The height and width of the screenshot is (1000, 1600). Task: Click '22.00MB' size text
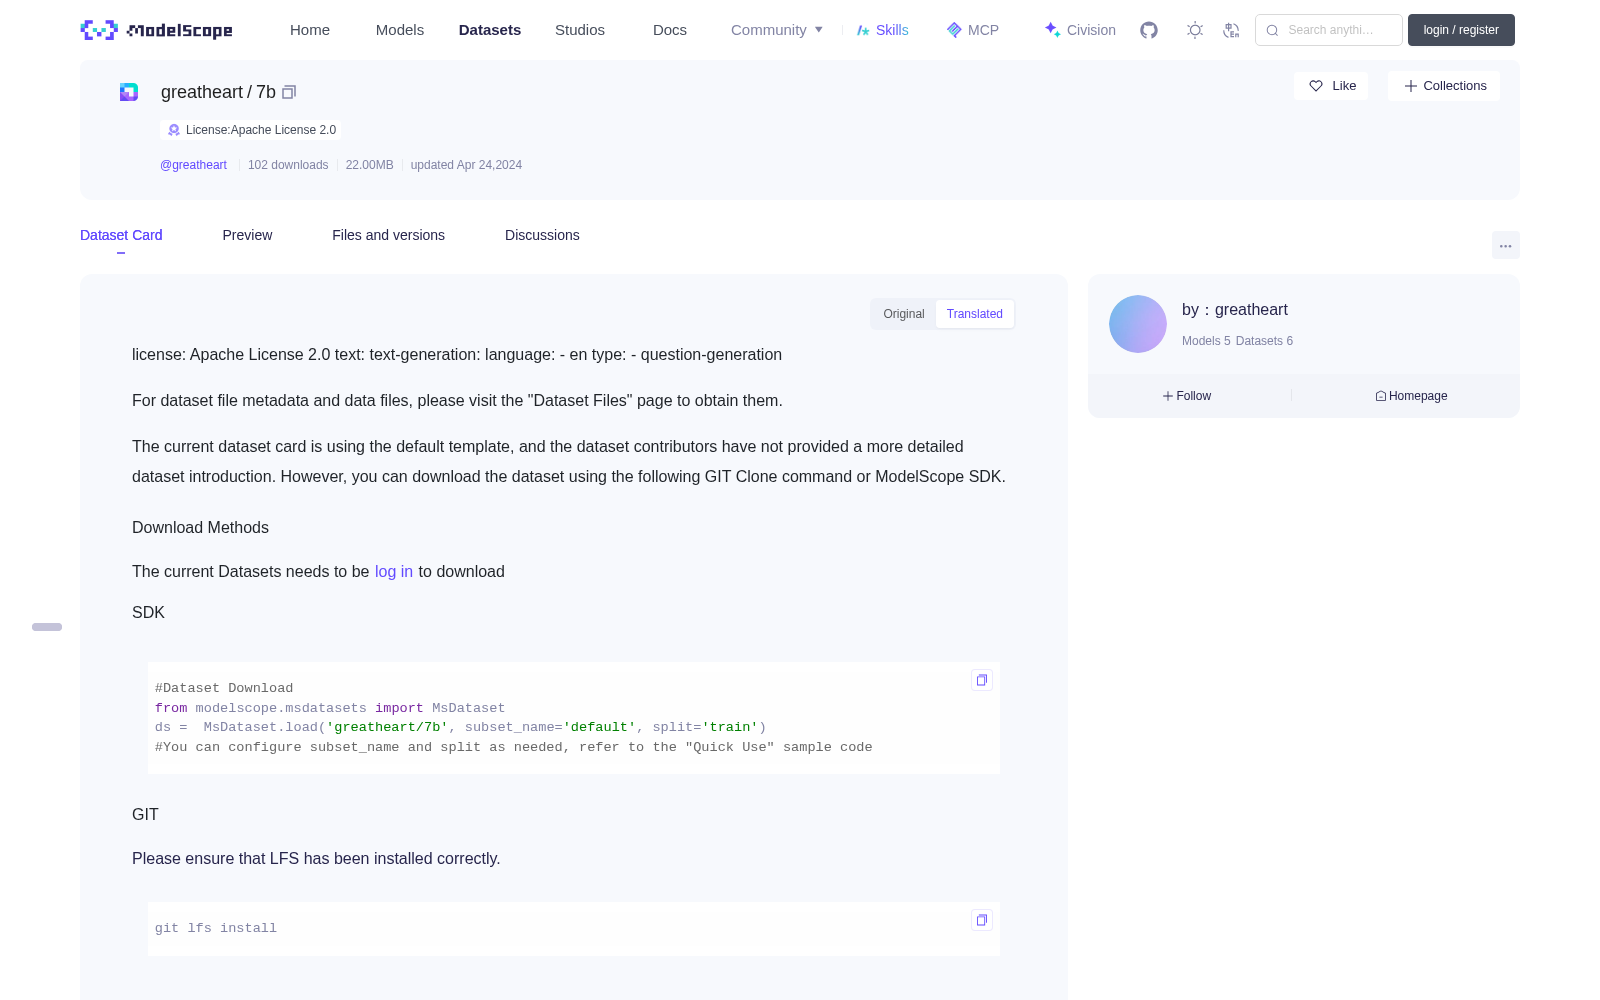point(370,165)
